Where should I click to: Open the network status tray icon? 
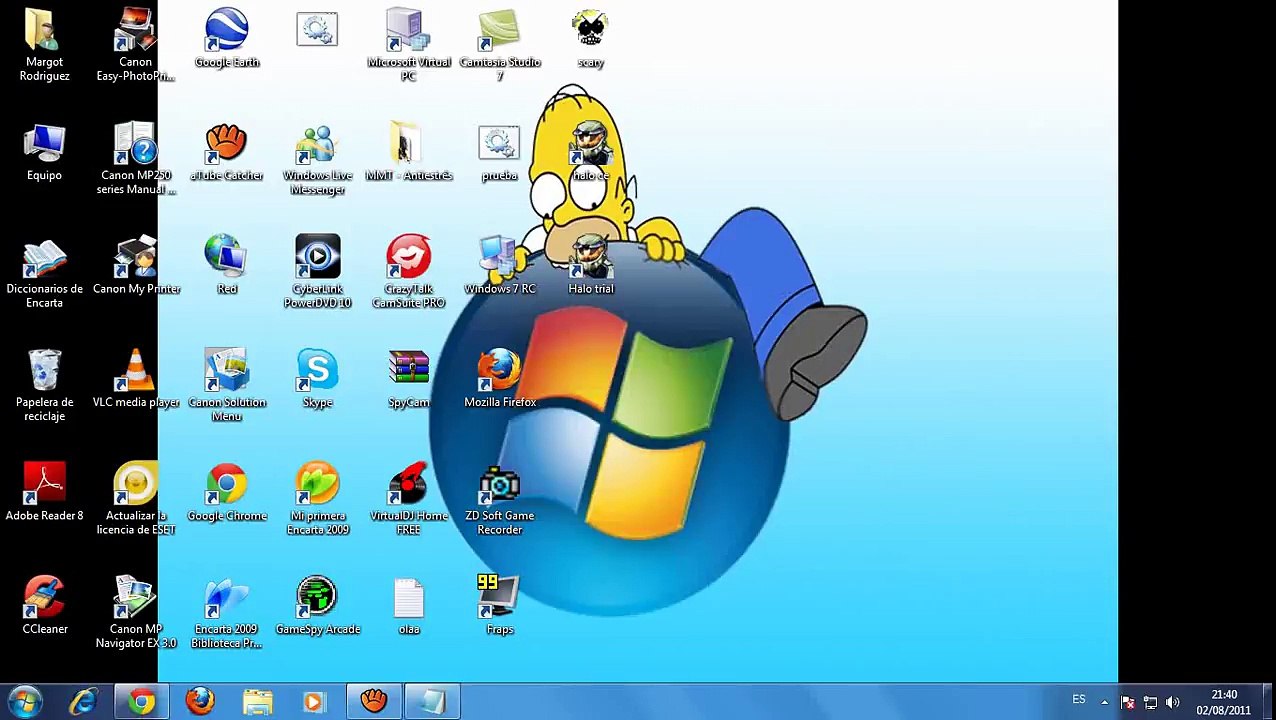[x=1150, y=702]
